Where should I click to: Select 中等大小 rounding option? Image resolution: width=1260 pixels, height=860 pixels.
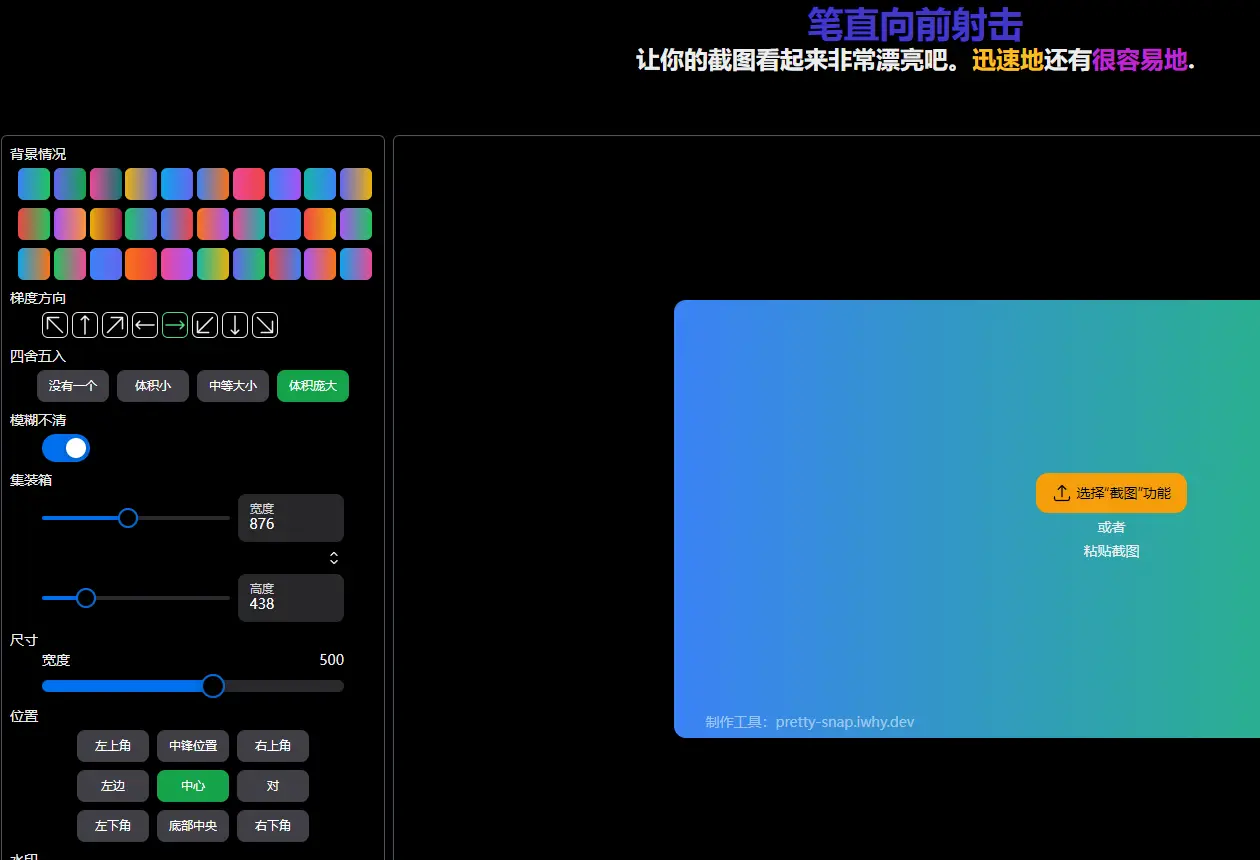233,386
